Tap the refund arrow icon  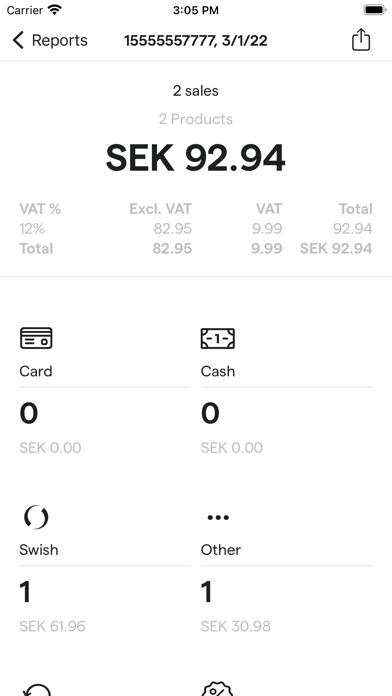(x=37, y=689)
